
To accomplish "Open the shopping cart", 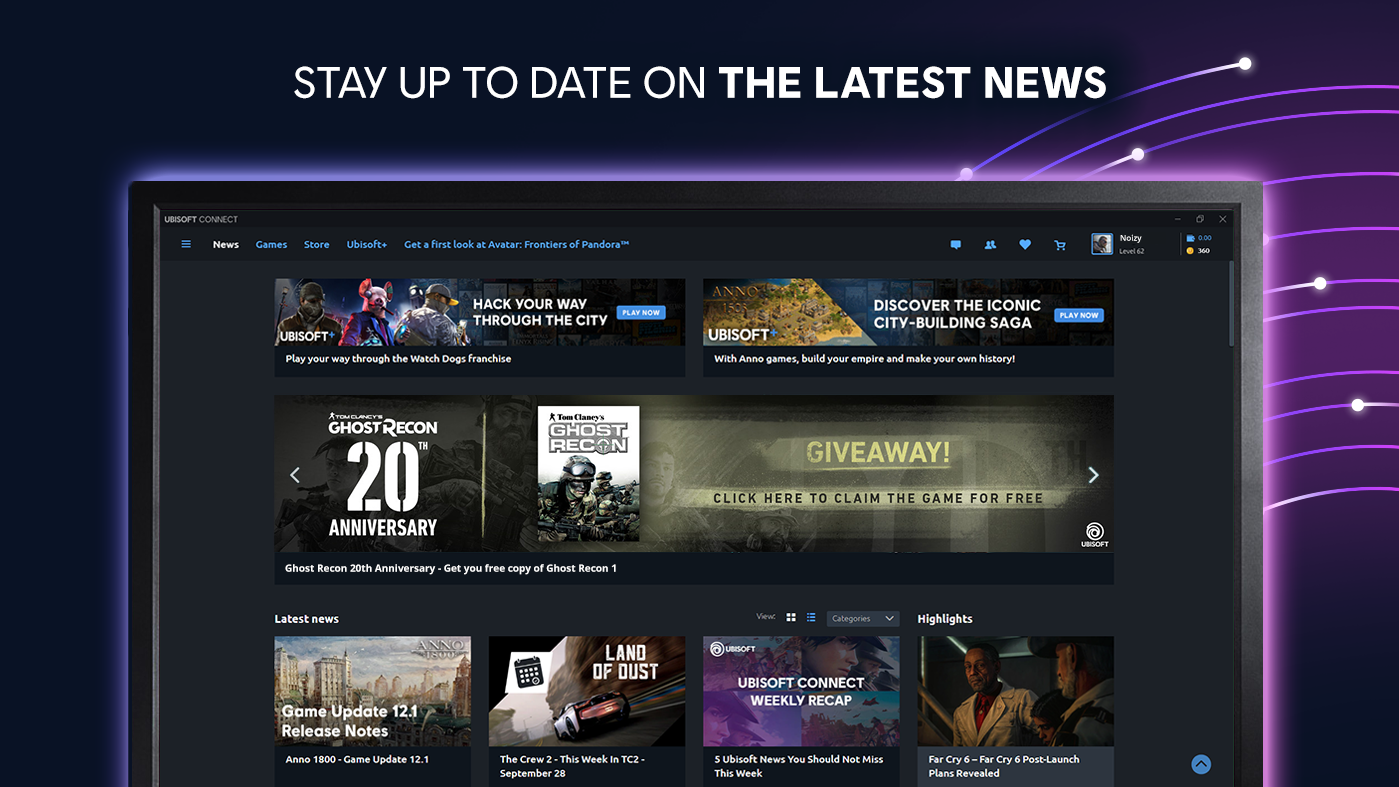I will point(1060,244).
